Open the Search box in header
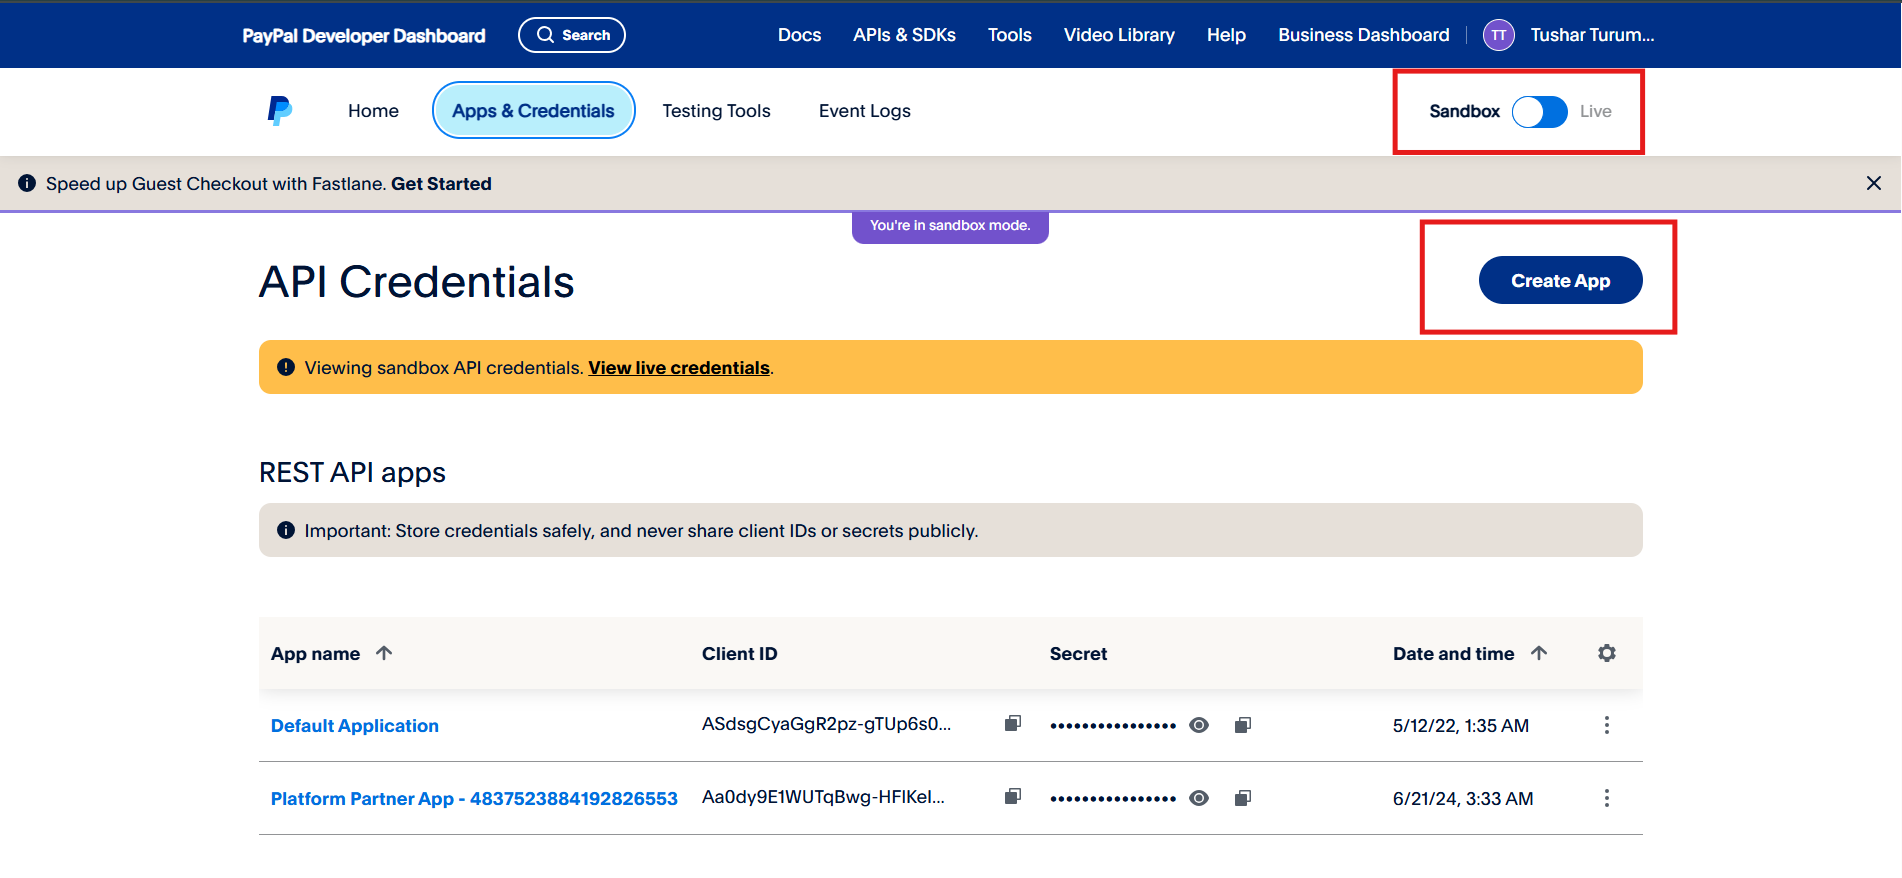 point(572,35)
